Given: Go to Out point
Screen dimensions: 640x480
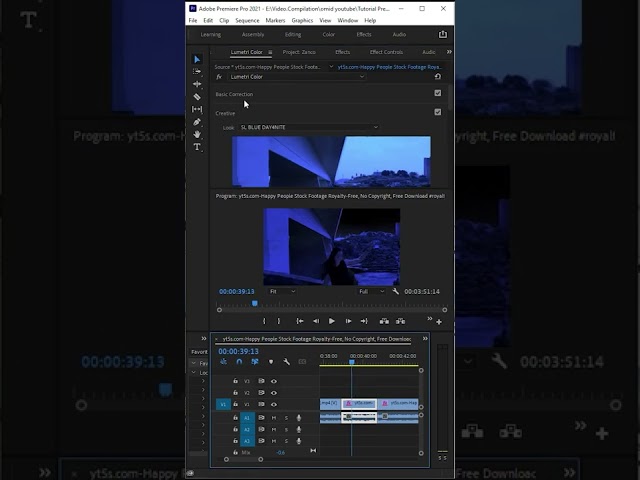Looking at the screenshot, I should coord(364,321).
